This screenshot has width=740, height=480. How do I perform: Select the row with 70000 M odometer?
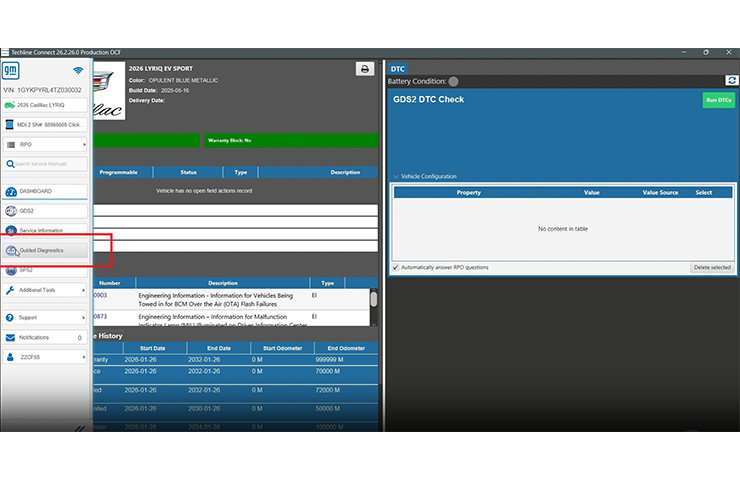[x=235, y=374]
